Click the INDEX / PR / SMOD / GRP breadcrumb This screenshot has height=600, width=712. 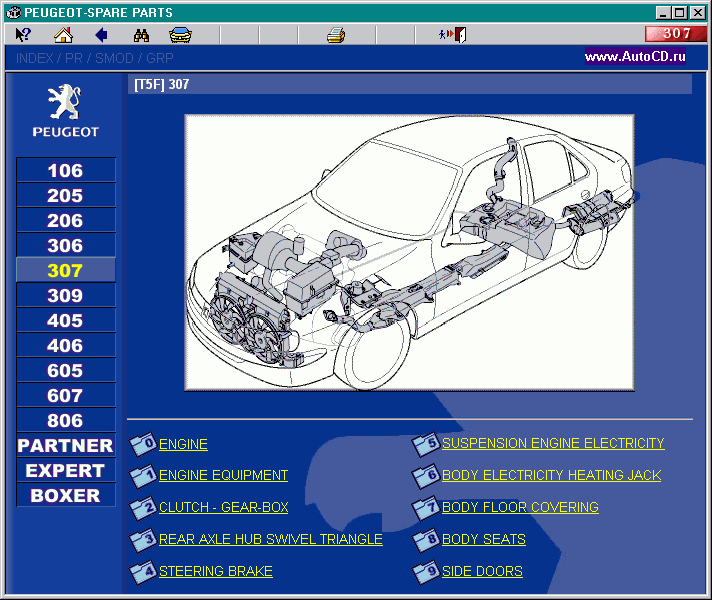94,58
